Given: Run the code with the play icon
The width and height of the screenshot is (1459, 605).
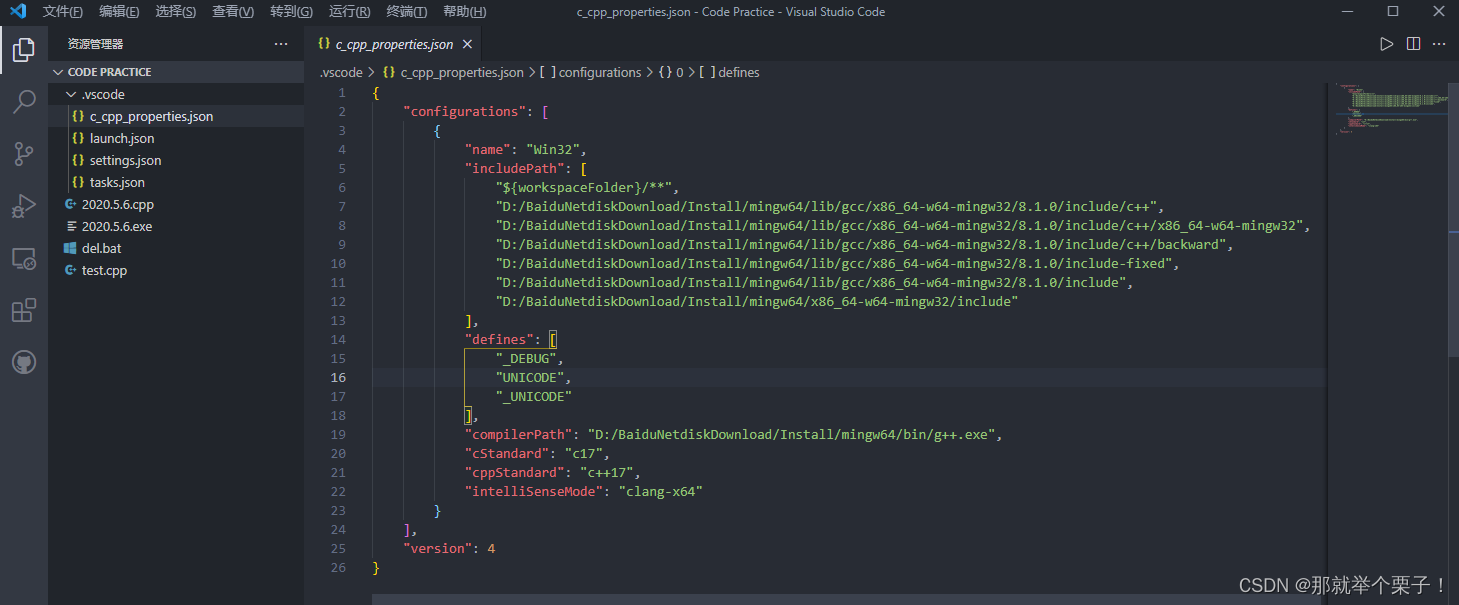Looking at the screenshot, I should [x=1386, y=44].
